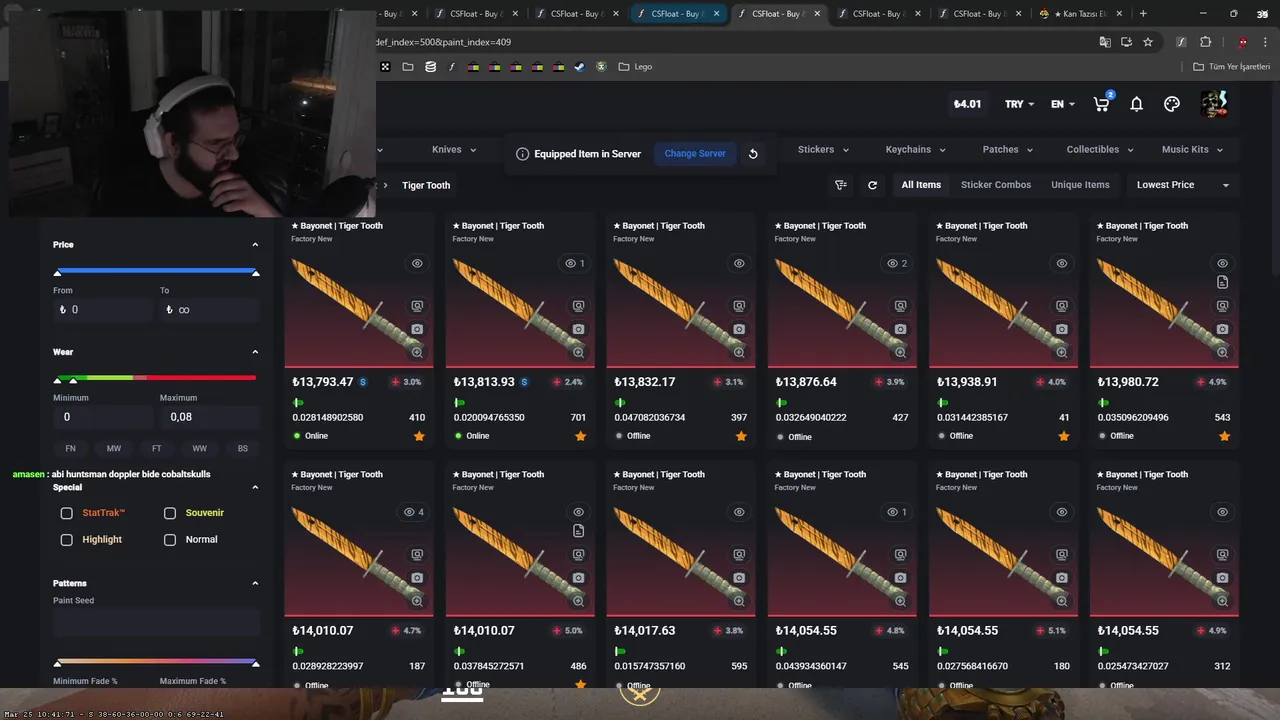Favorite the ₺13,938.91 Bayonet with star

[1063, 436]
